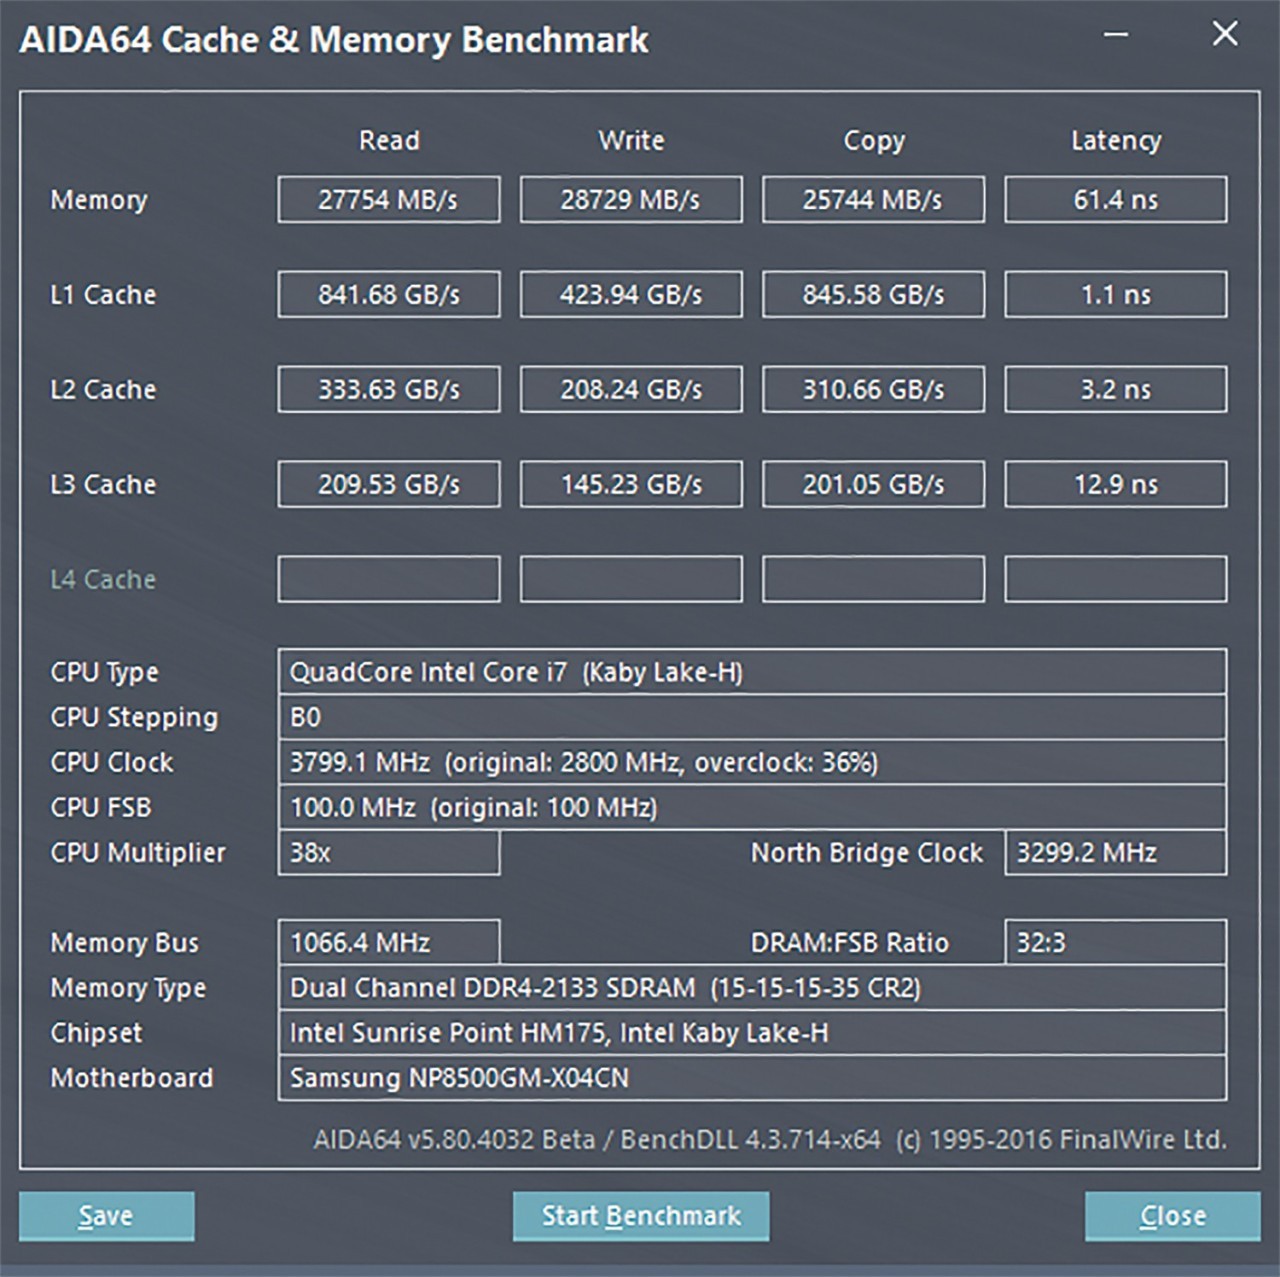Screen dimensions: 1280x1277
Task: Click the North Bridge Clock value
Action: (1115, 853)
